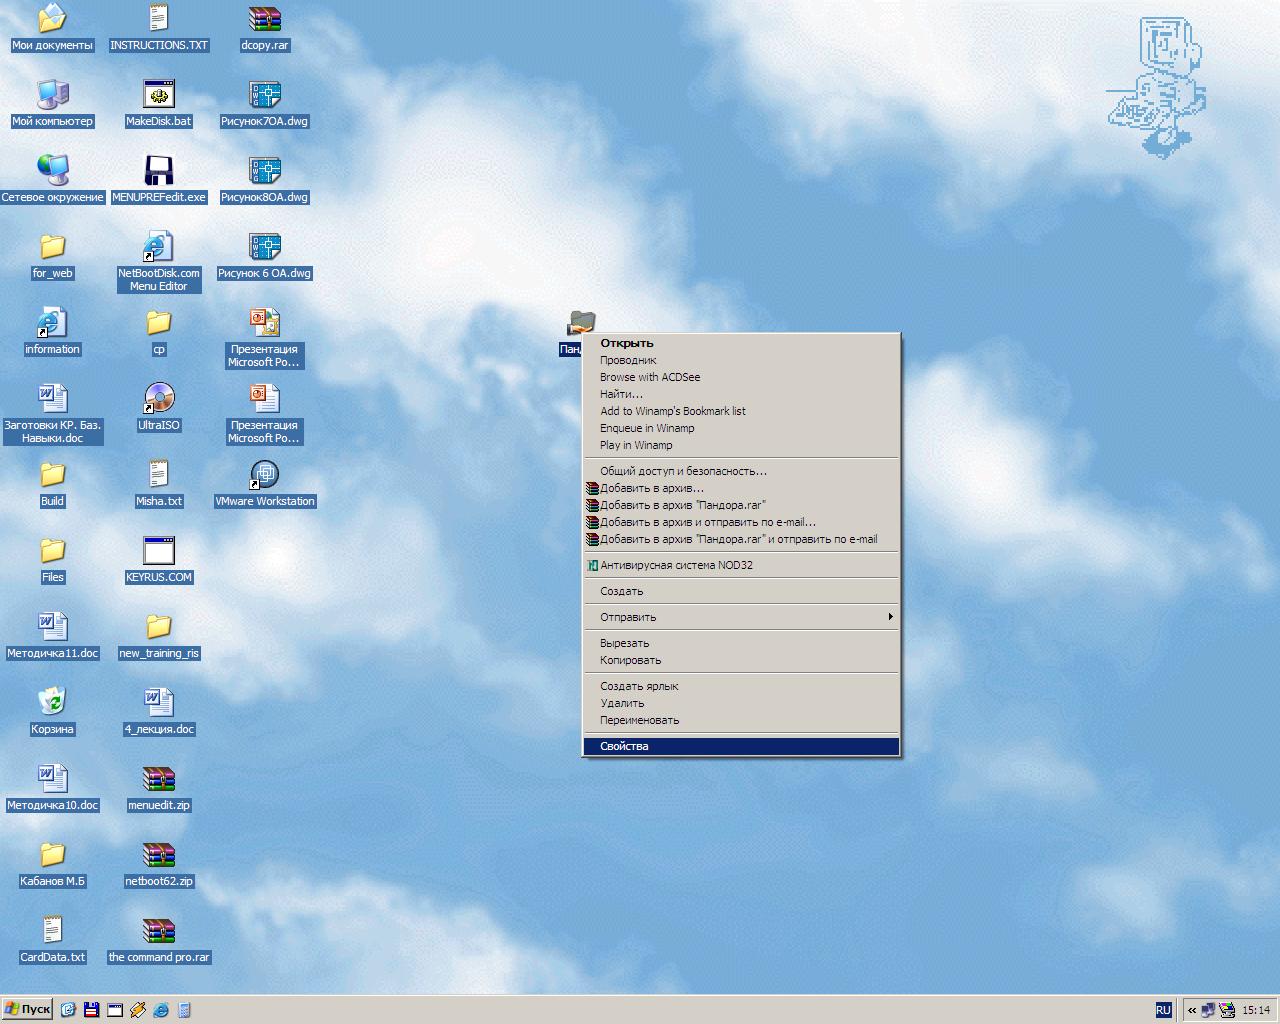The image size is (1280, 1024).
Task: Choose Антивирусная система NOD32 menu item
Action: click(x=676, y=565)
